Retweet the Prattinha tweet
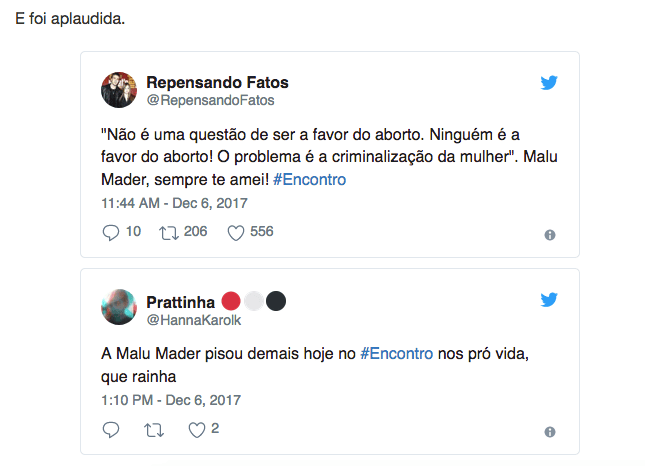The height and width of the screenshot is (466, 645). pyautogui.click(x=151, y=430)
